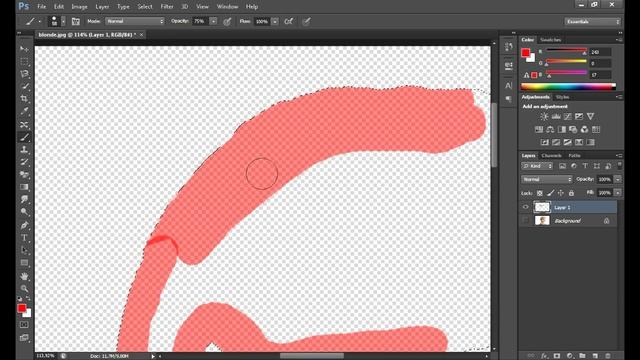The image size is (640, 360).
Task: Switch to the Paths tab
Action: 574,156
